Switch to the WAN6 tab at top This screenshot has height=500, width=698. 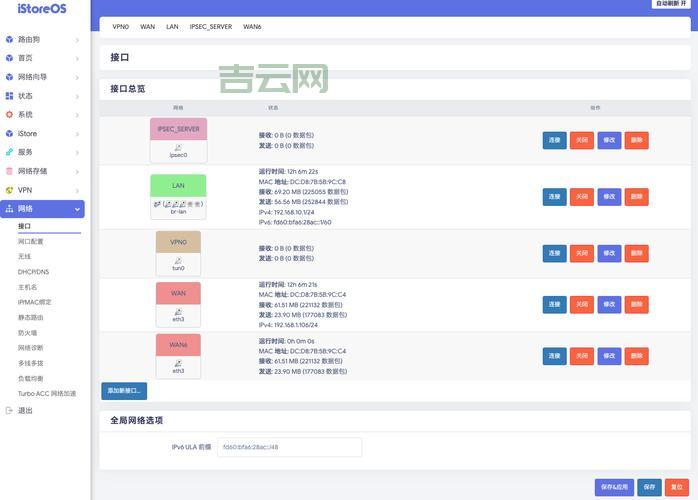252,27
